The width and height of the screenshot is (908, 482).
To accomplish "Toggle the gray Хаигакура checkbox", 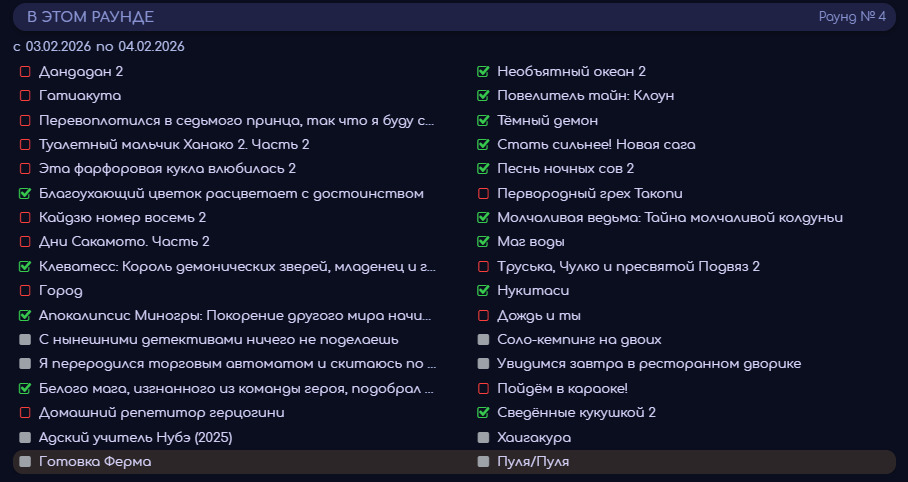I will click(x=484, y=437).
